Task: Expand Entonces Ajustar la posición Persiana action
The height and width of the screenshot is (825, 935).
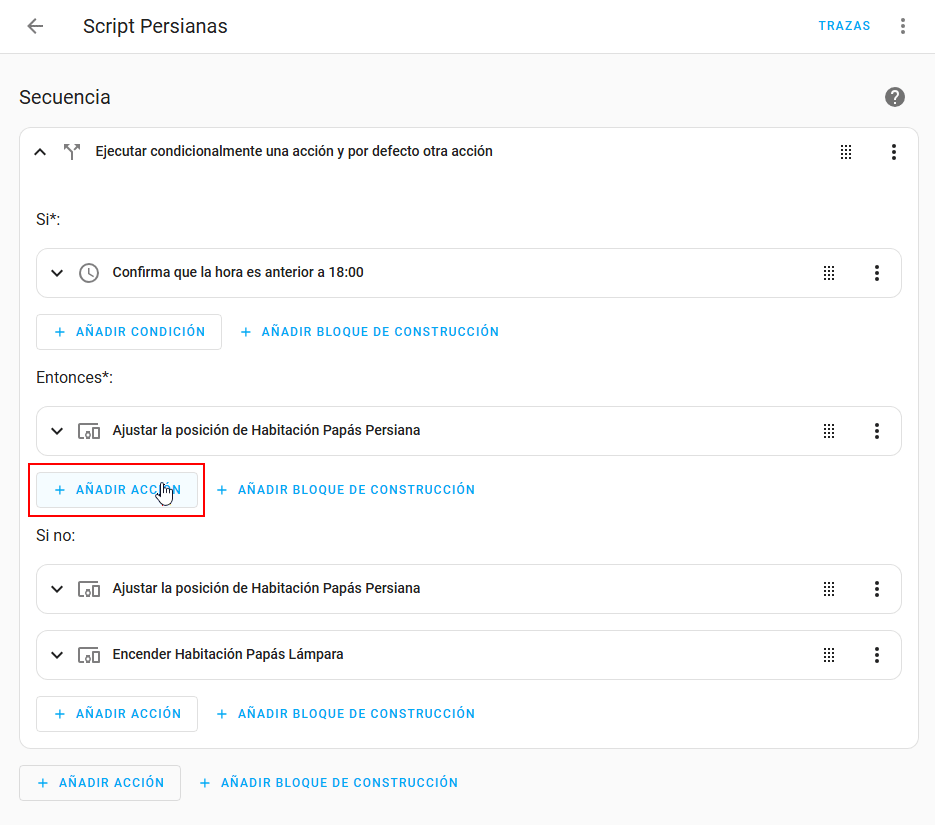Action: [x=57, y=431]
